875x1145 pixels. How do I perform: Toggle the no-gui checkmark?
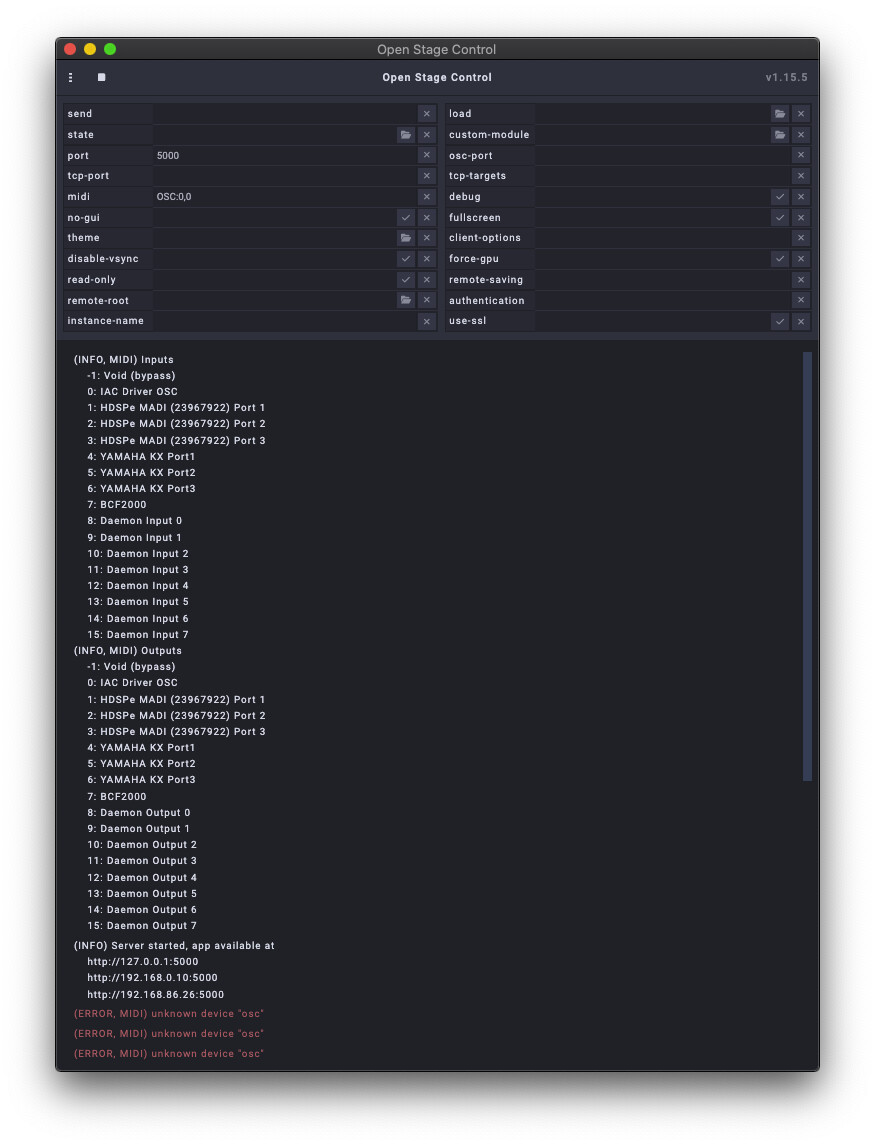point(405,218)
